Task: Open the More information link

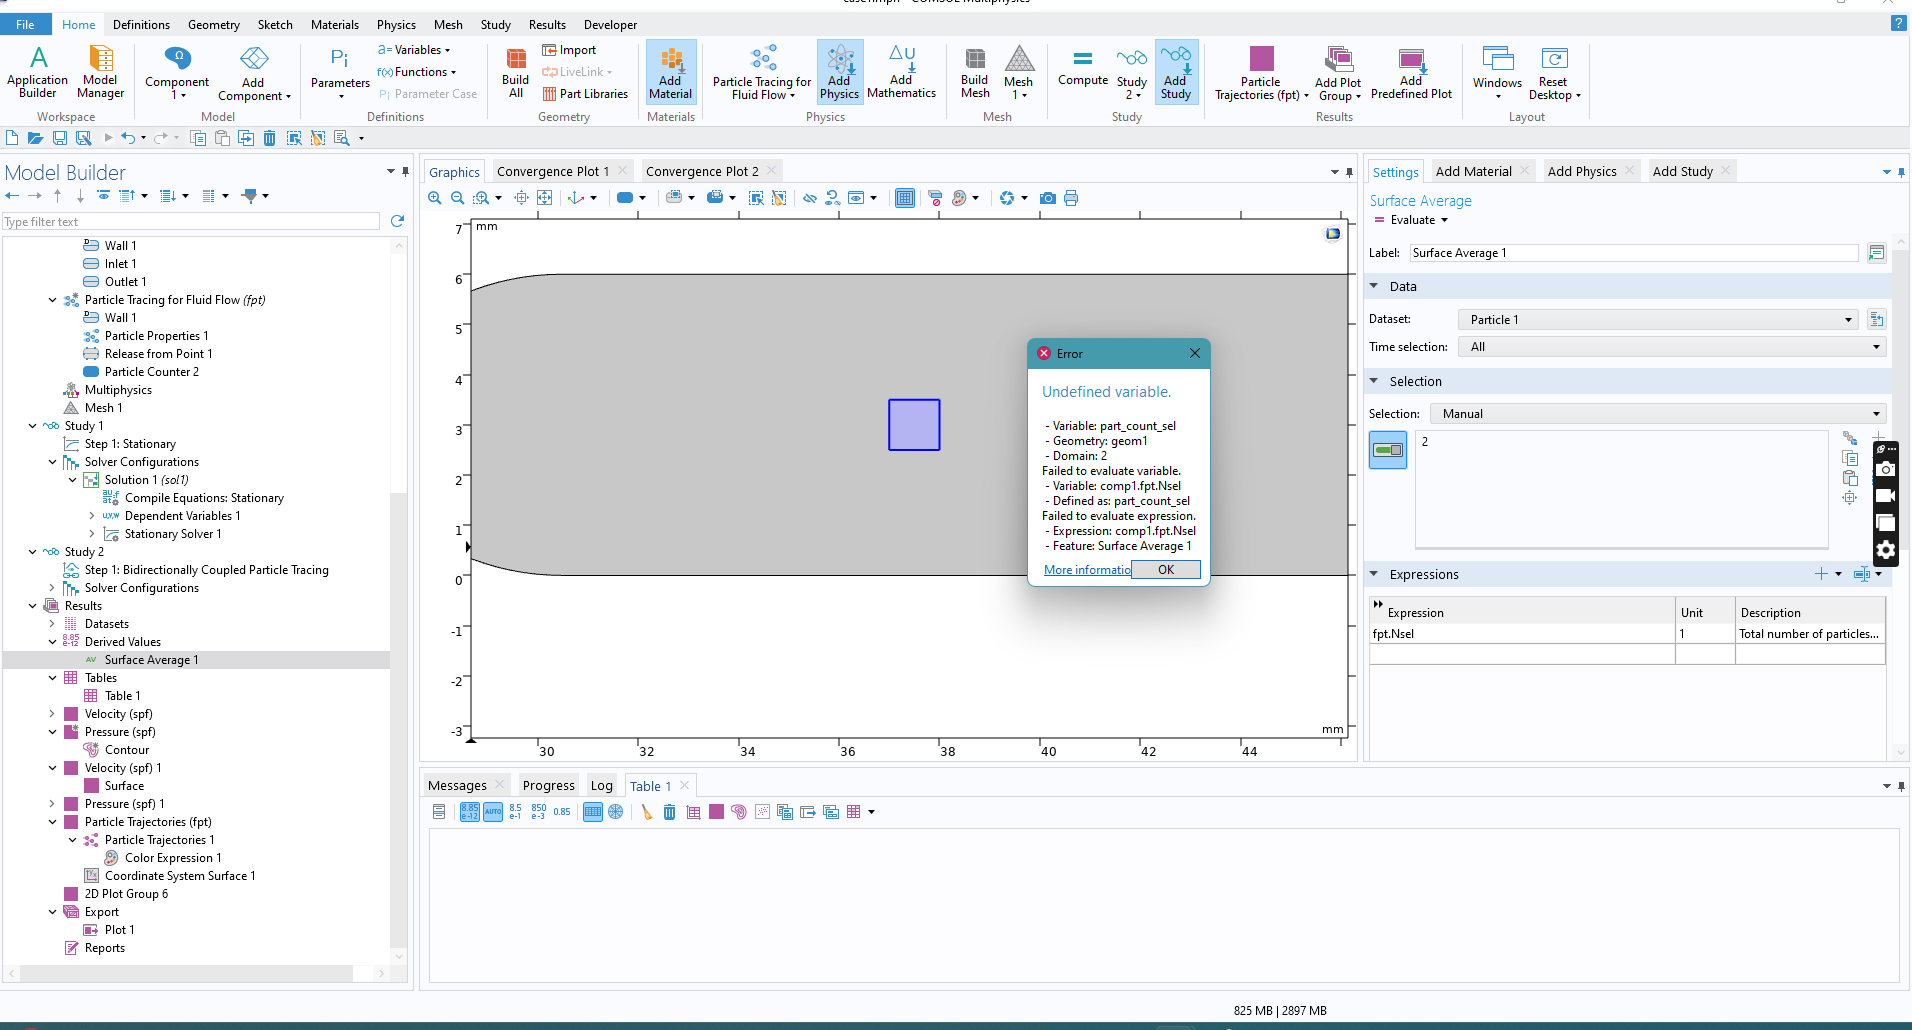Action: pyautogui.click(x=1087, y=570)
